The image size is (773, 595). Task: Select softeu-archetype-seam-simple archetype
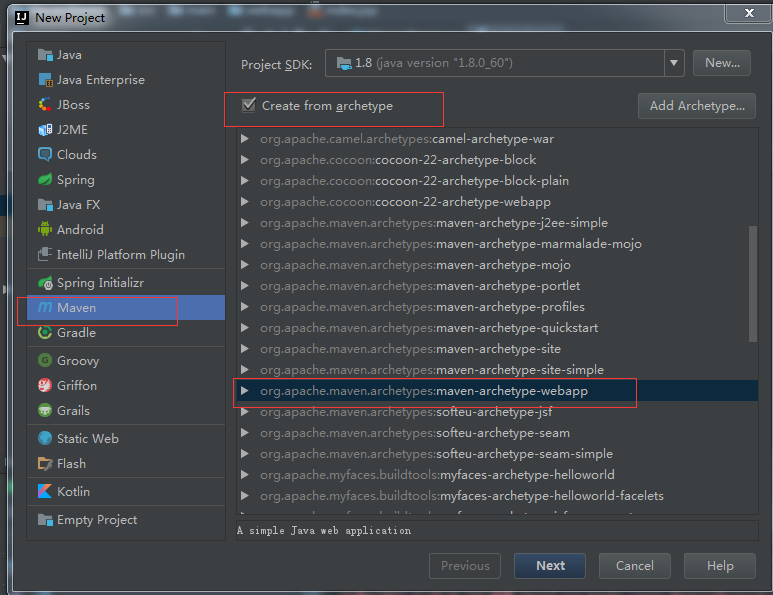pyautogui.click(x=497, y=454)
